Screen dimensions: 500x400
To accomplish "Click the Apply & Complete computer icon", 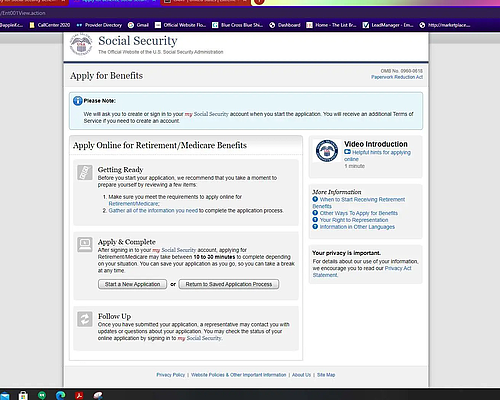I will (x=85, y=245).
